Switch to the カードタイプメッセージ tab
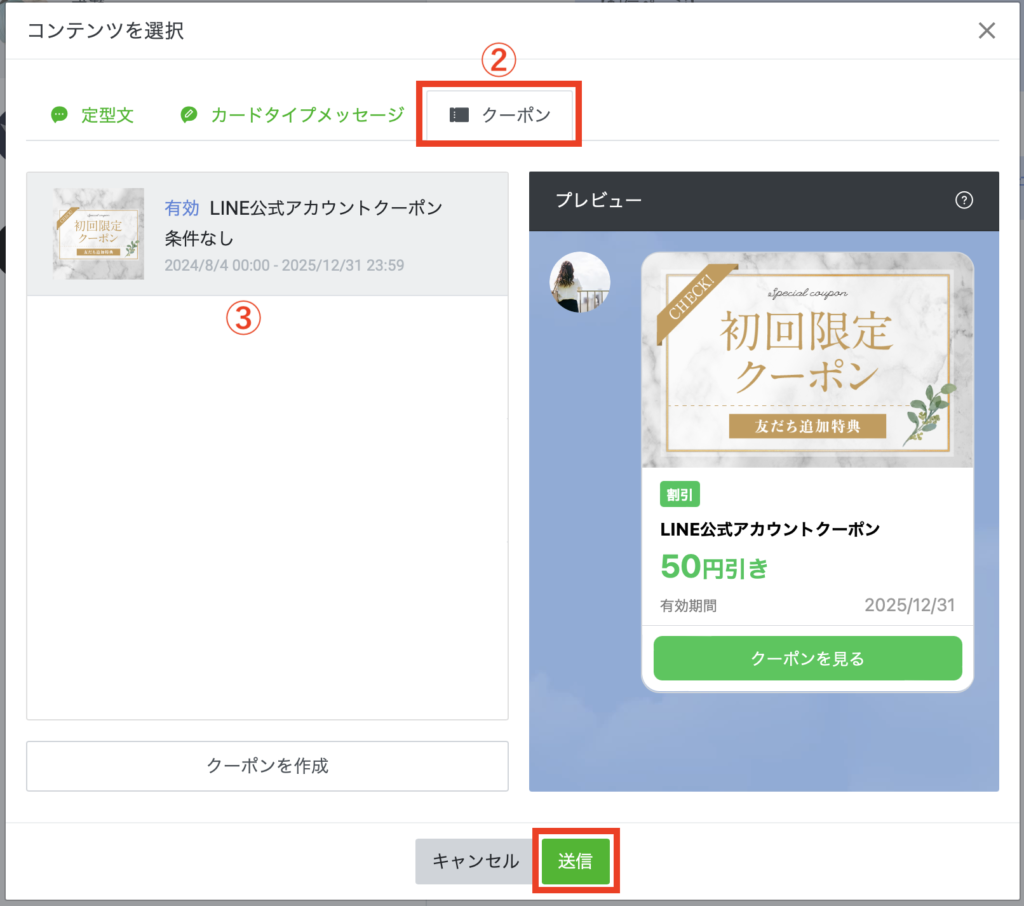 coord(306,115)
